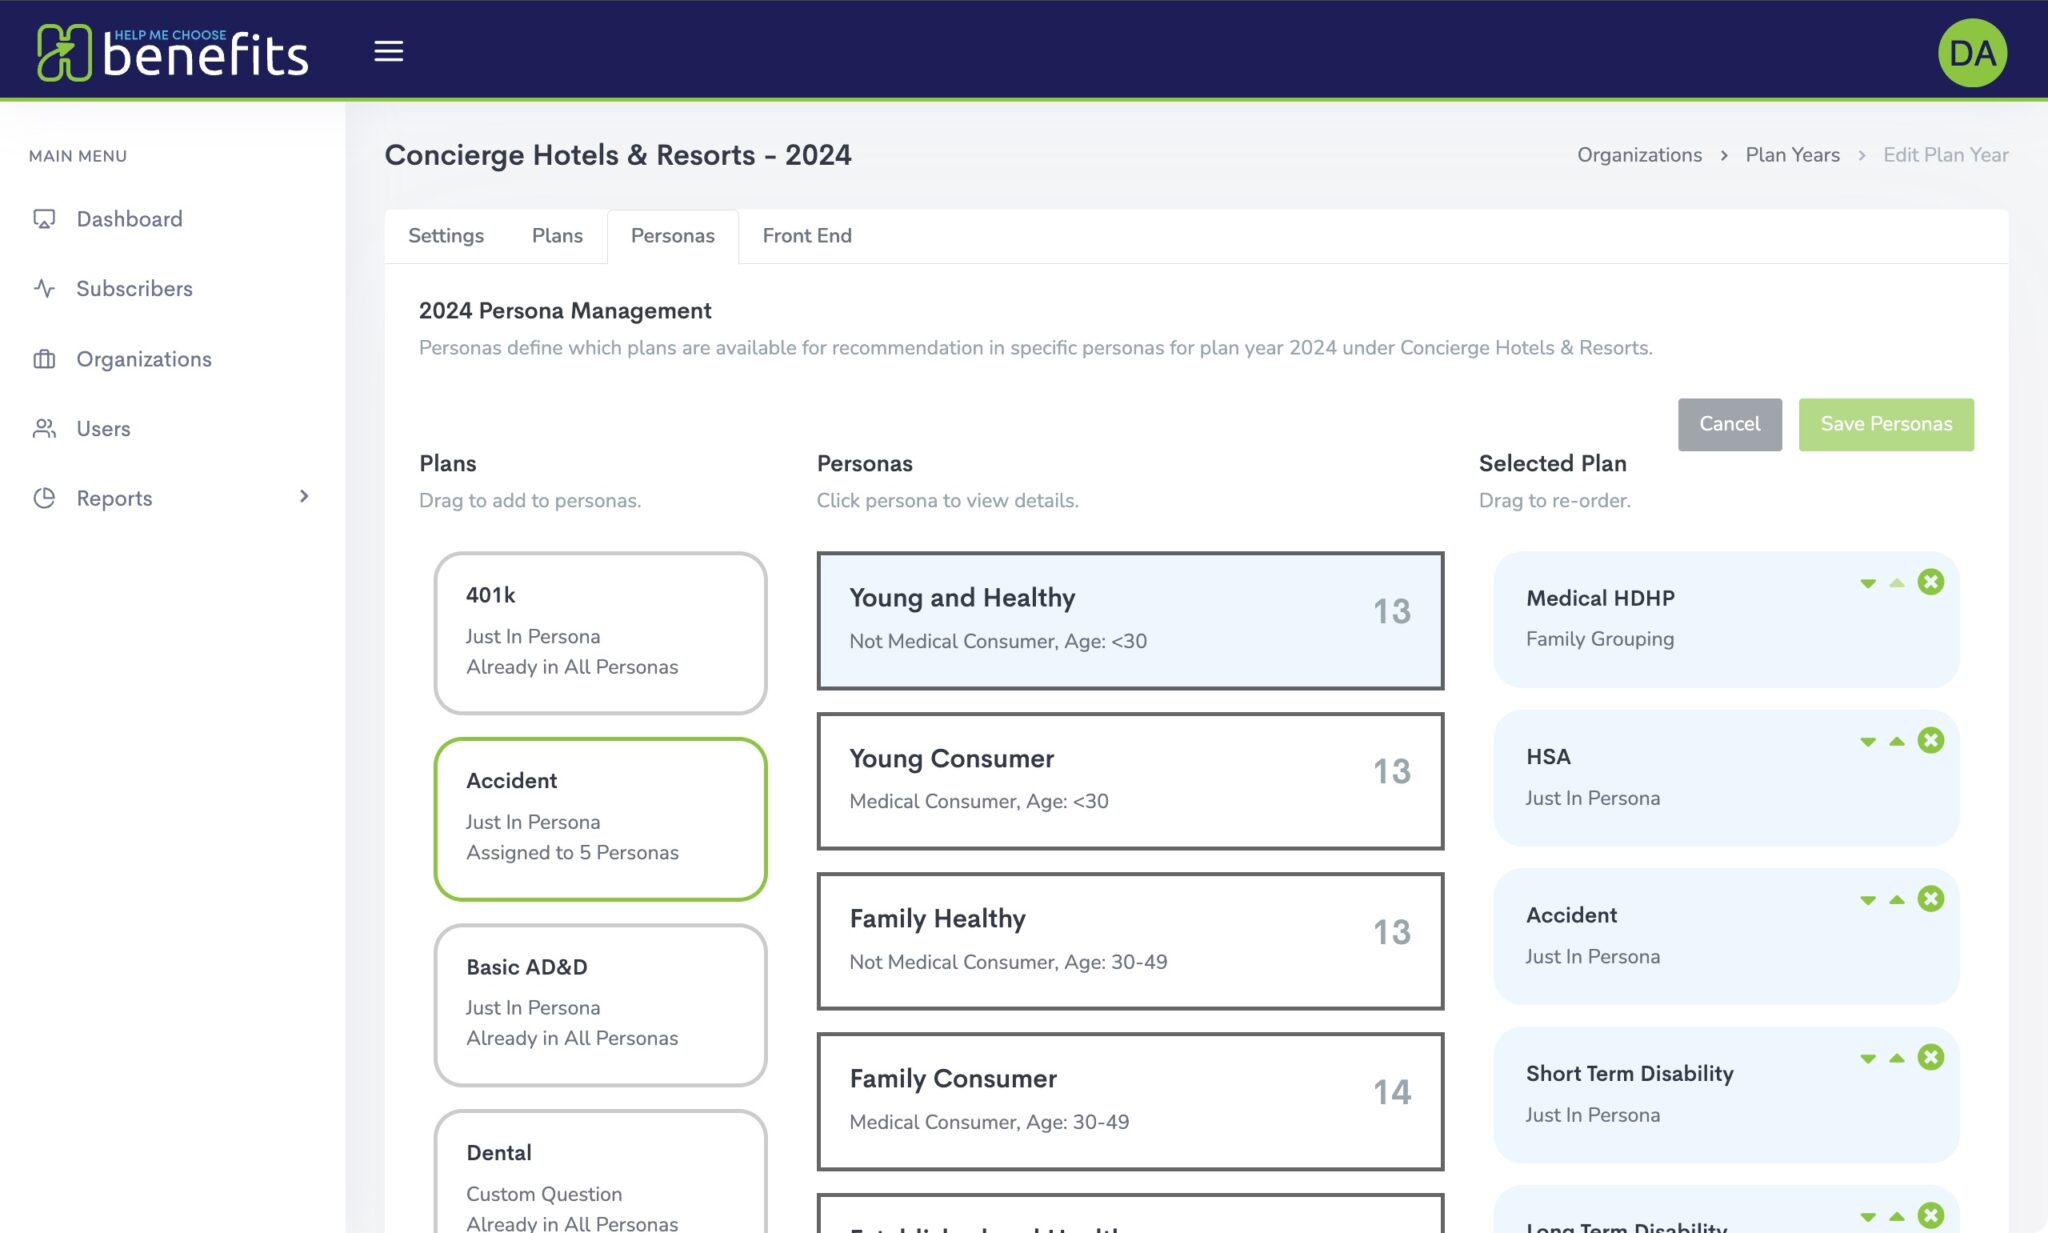Open Reports from the main menu
Viewport: 2048px width, 1233px height.
(113, 497)
